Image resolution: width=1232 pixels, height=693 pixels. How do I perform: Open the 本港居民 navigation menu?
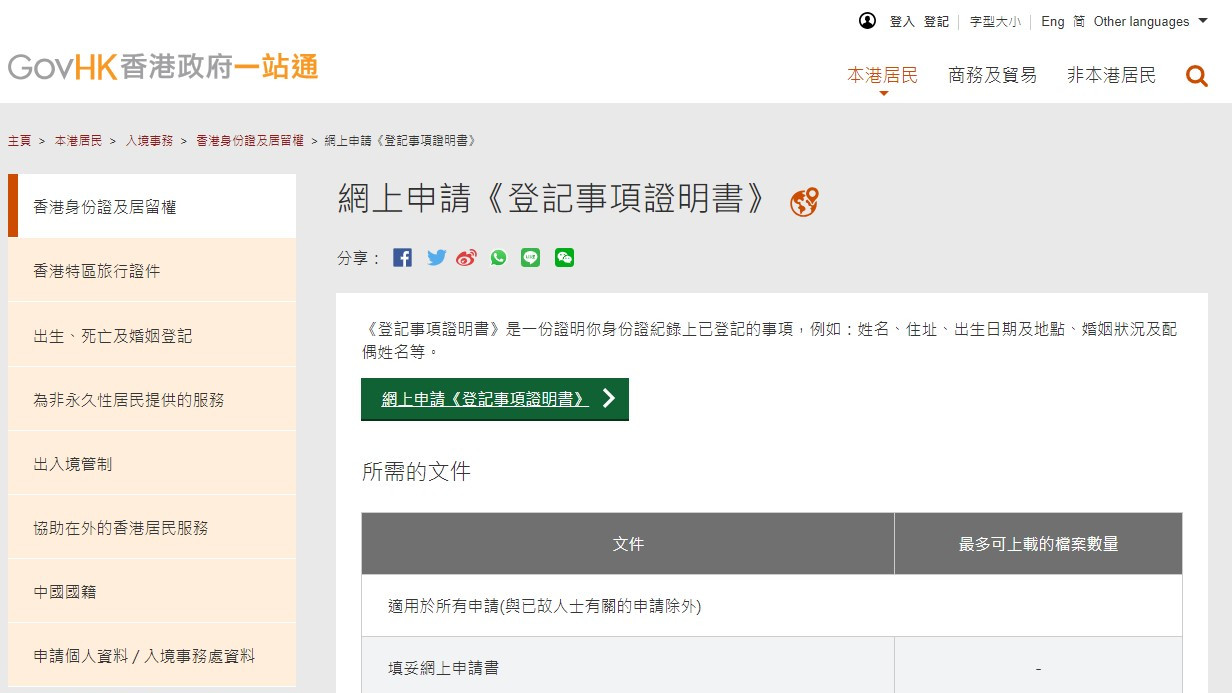click(x=882, y=75)
